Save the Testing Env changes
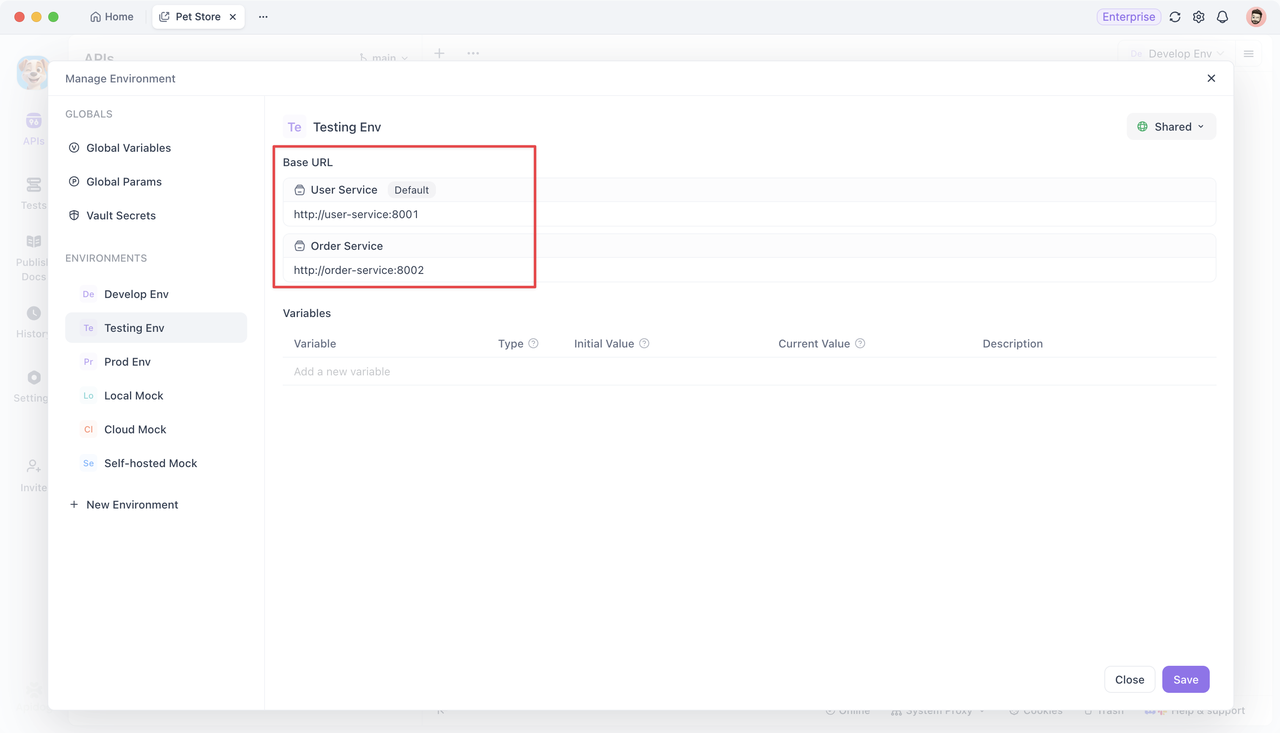This screenshot has width=1280, height=733. coord(1185,679)
